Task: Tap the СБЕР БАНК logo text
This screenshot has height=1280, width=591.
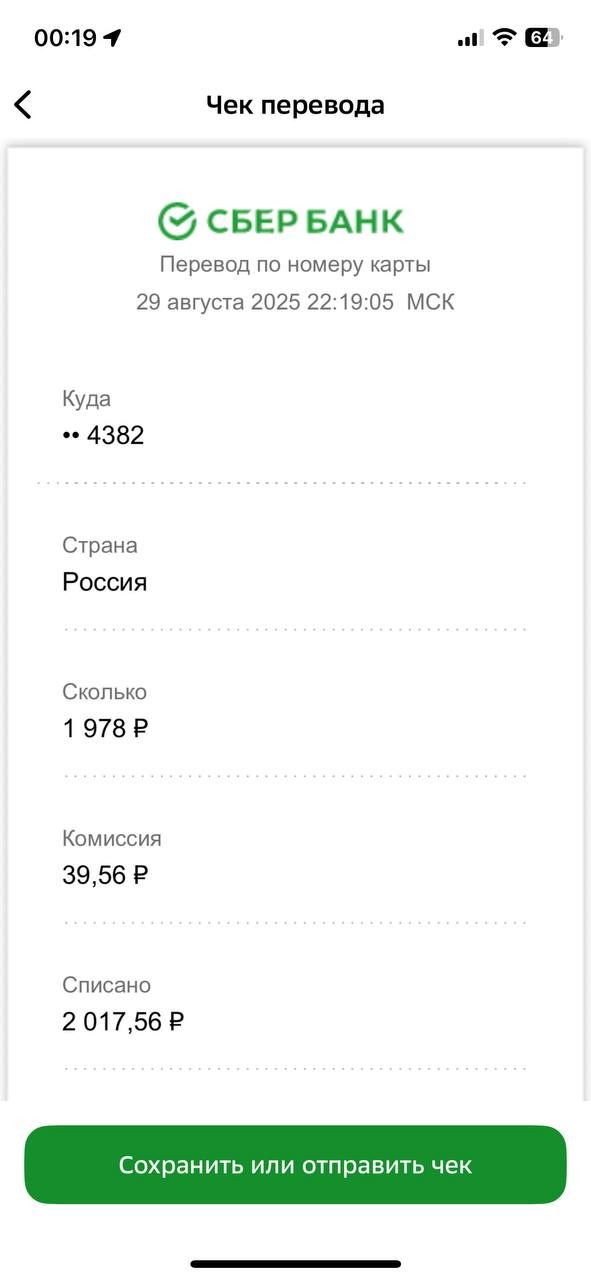Action: click(x=305, y=221)
